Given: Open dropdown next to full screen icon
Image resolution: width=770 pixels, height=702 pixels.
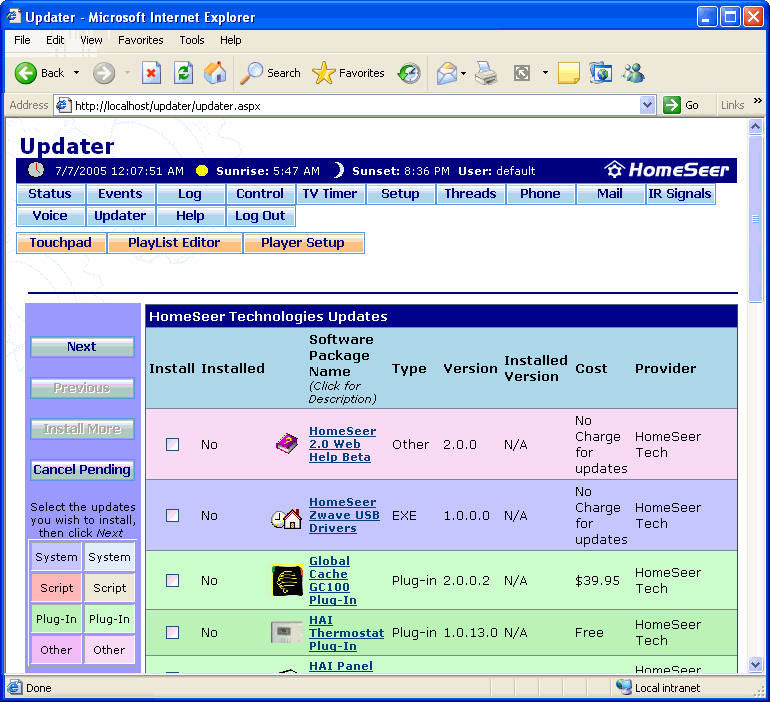Looking at the screenshot, I should [x=545, y=73].
